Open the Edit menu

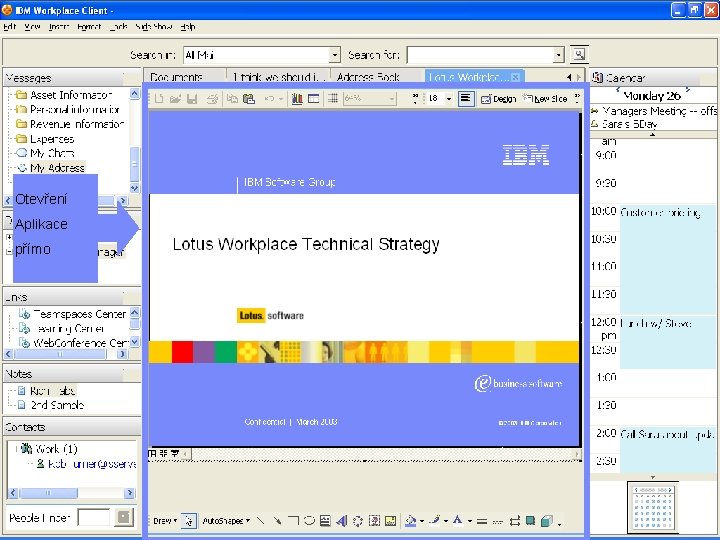pos(9,27)
